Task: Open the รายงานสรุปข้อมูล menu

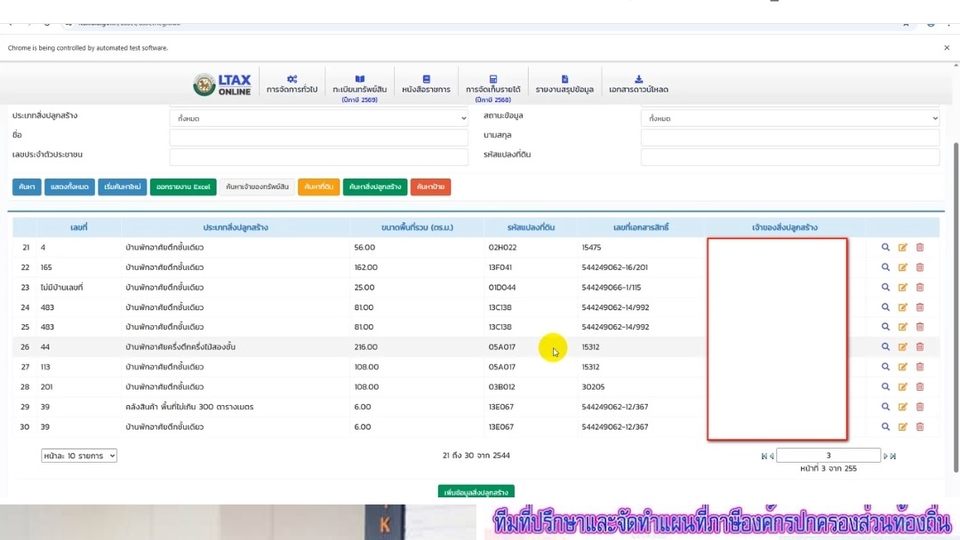Action: pyautogui.click(x=564, y=84)
